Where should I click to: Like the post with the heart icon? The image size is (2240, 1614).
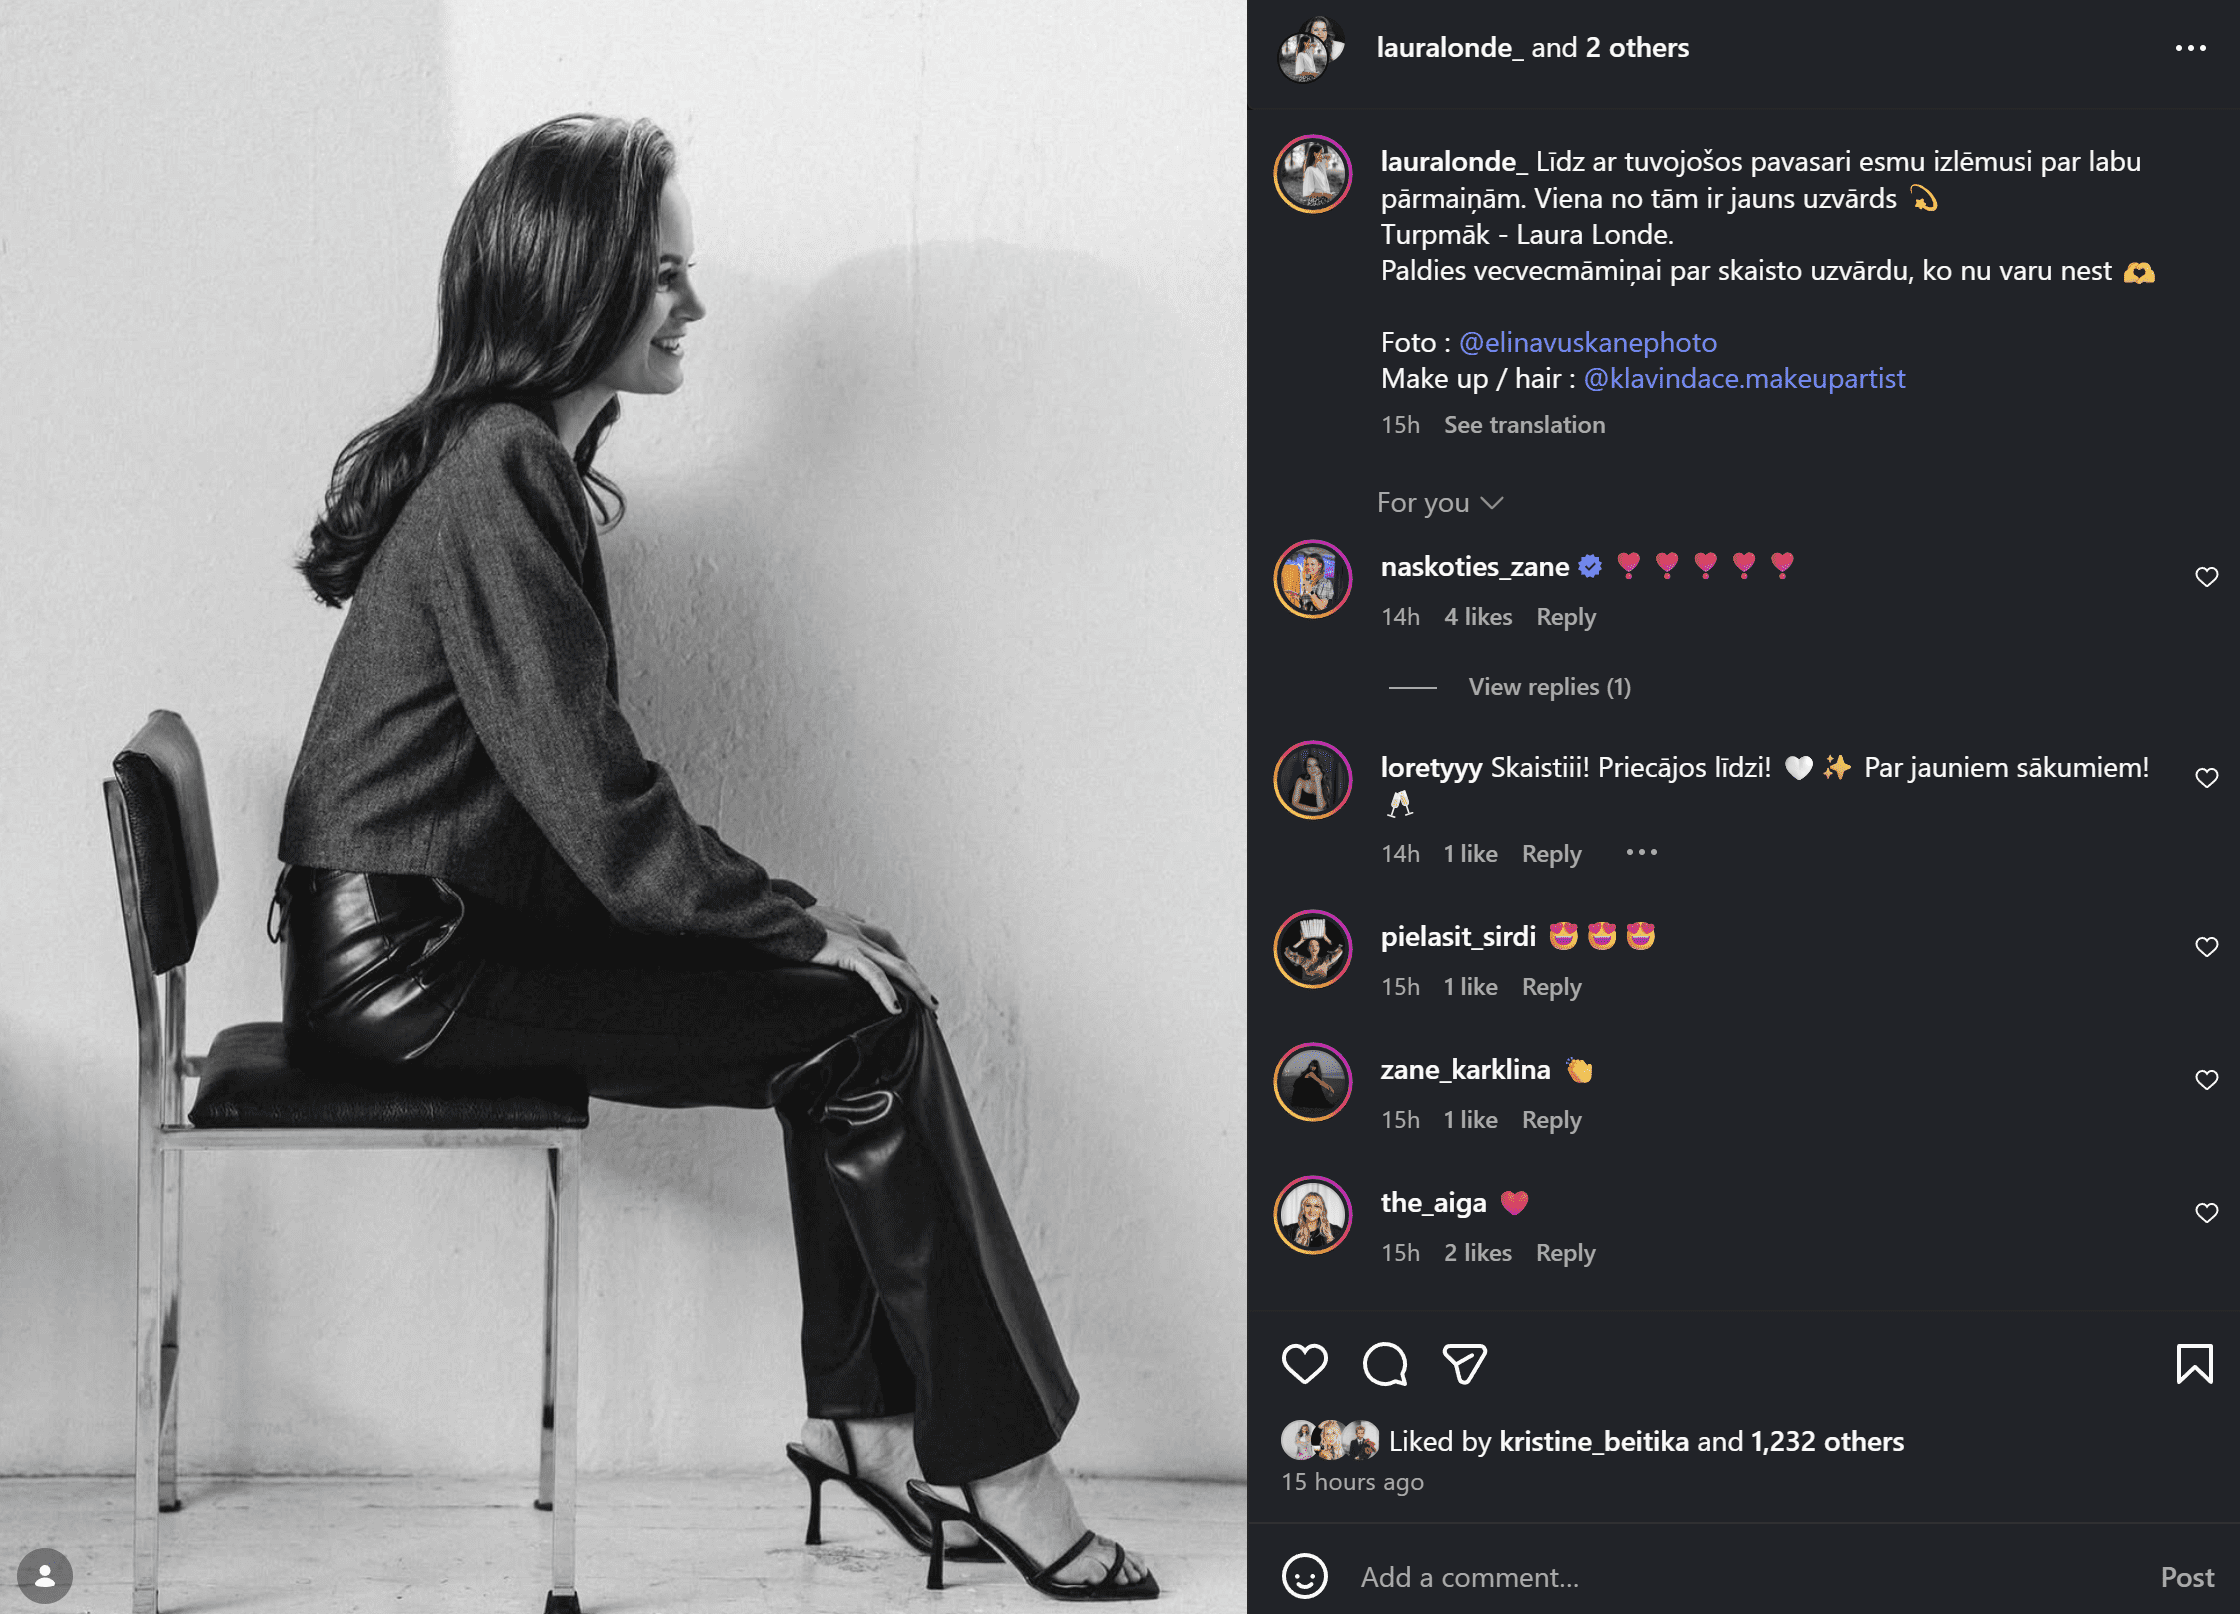(1304, 1364)
